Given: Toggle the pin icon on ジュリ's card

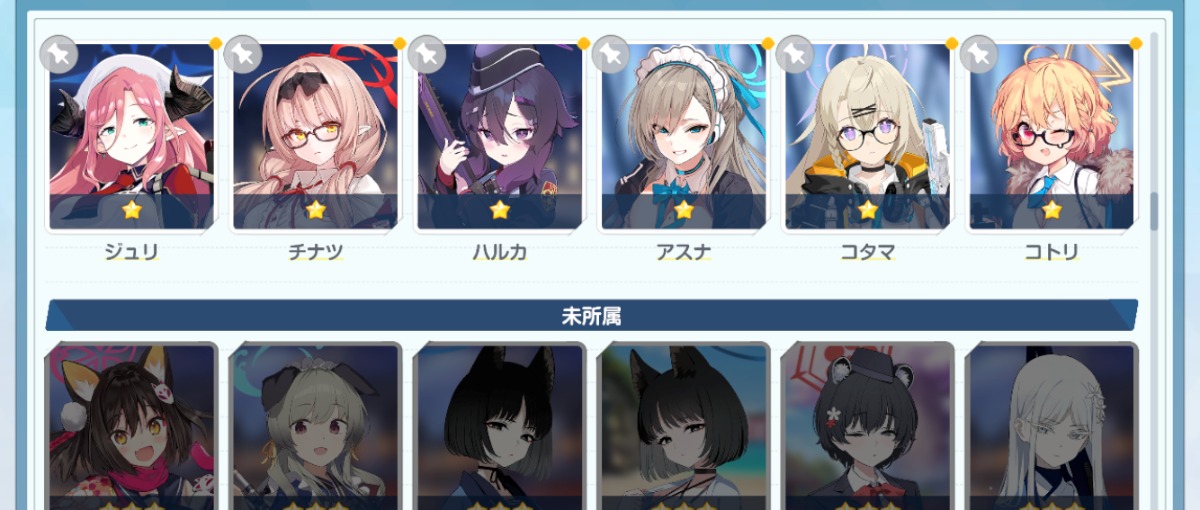Looking at the screenshot, I should (59, 54).
